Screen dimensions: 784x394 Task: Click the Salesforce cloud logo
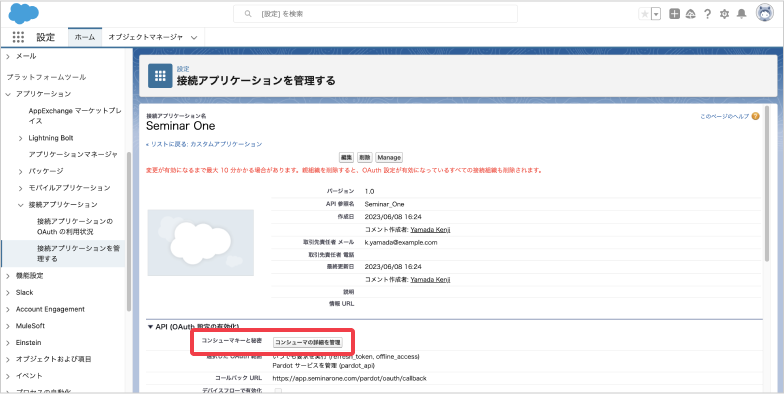pos(24,14)
